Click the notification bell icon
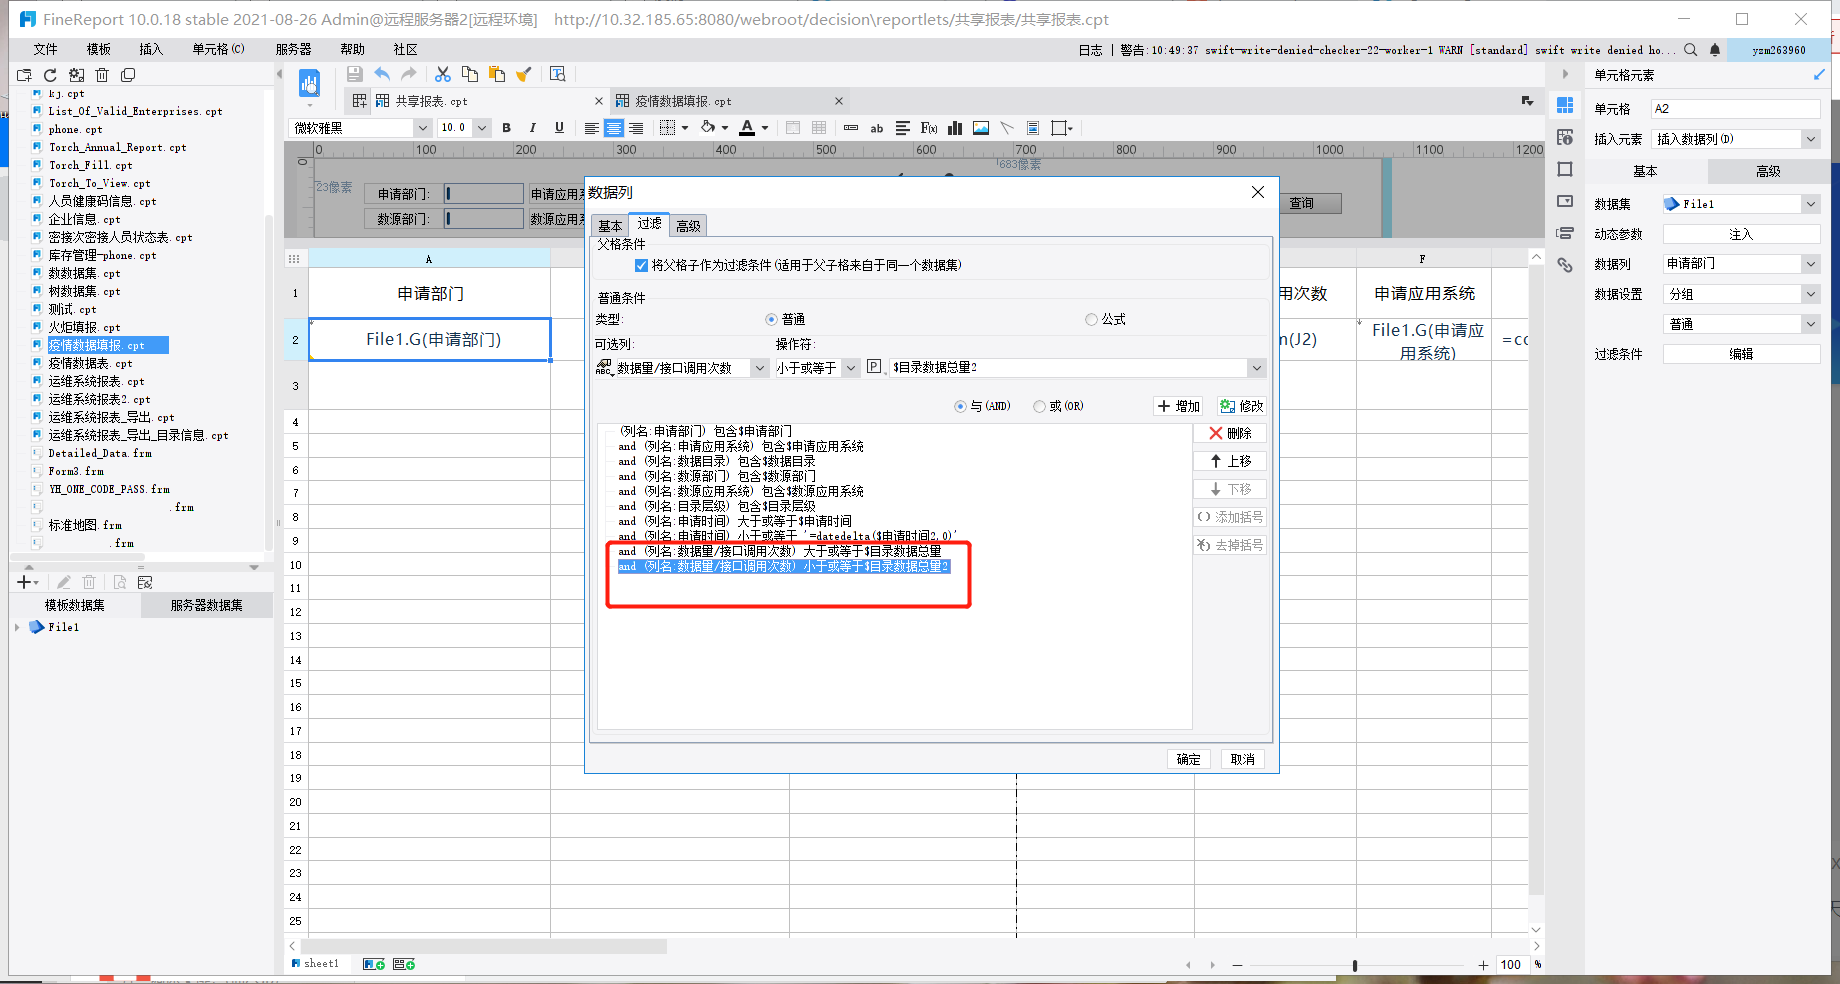The image size is (1840, 984). 1715,50
